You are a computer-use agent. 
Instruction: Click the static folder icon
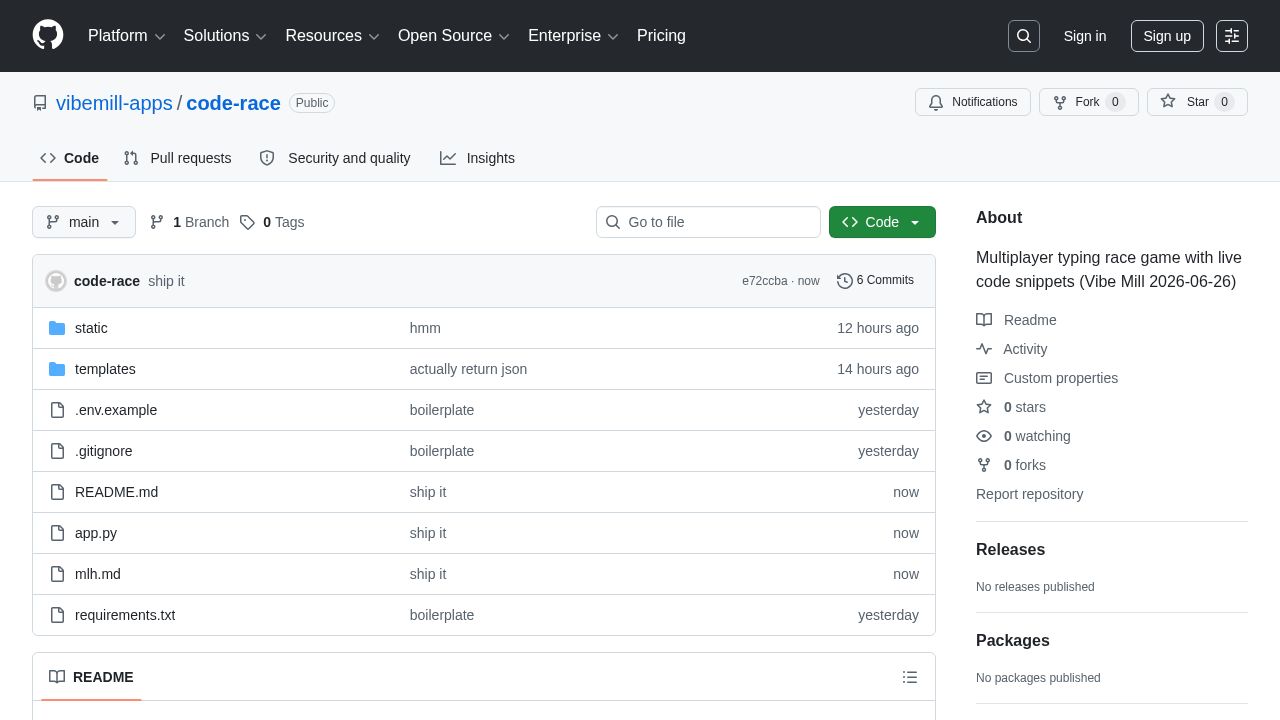tap(57, 328)
